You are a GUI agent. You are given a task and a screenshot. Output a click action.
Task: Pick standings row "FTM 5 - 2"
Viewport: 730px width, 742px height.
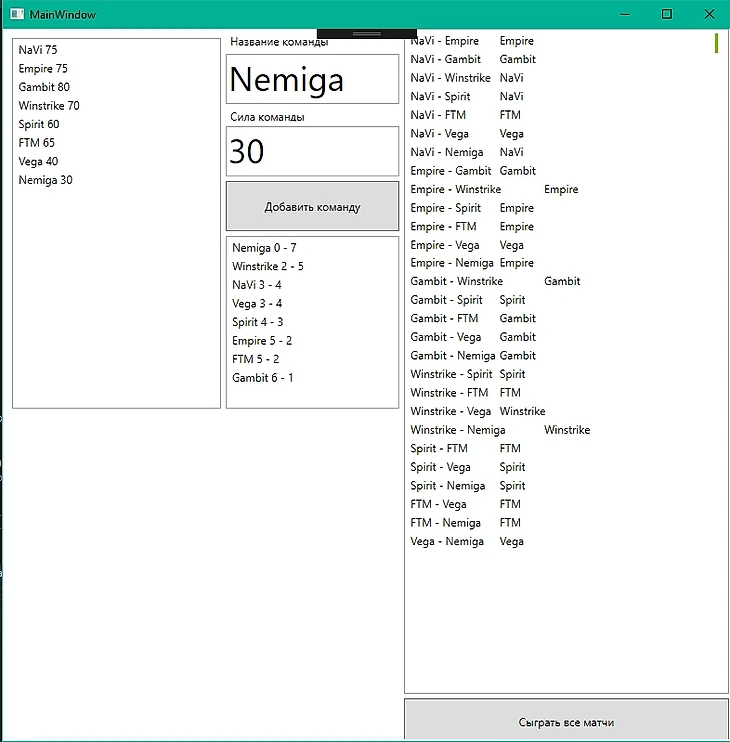point(255,359)
